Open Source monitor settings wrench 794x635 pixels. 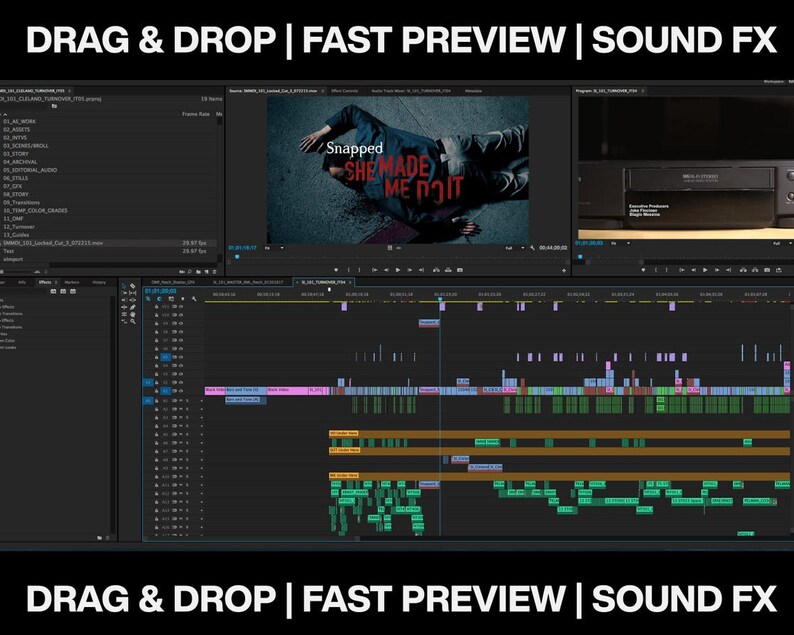tap(533, 248)
